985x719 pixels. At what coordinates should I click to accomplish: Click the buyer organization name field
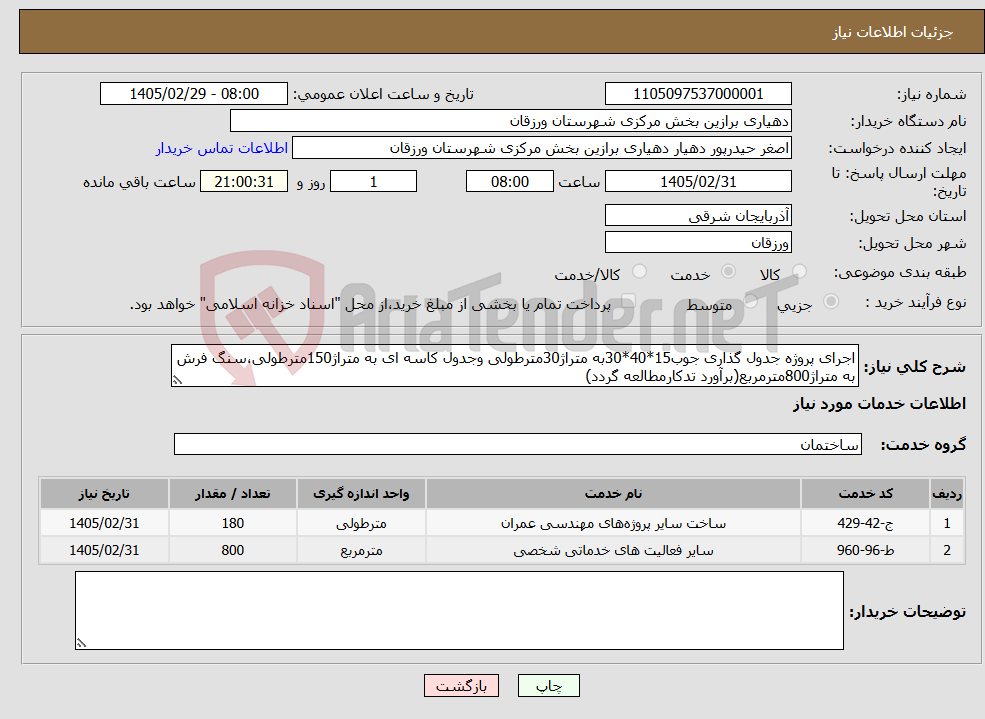click(511, 121)
